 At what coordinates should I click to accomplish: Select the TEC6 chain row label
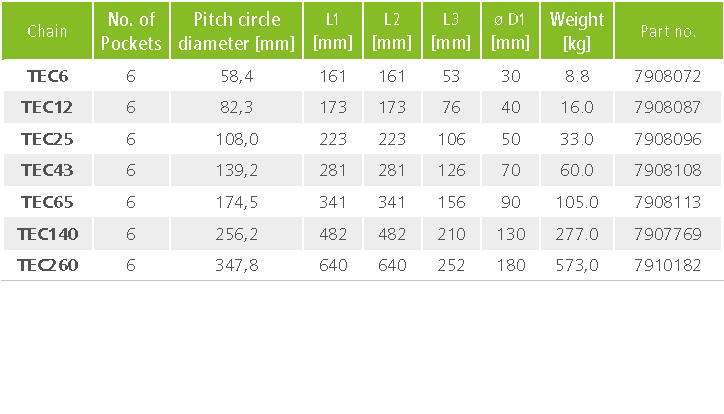[x=48, y=76]
